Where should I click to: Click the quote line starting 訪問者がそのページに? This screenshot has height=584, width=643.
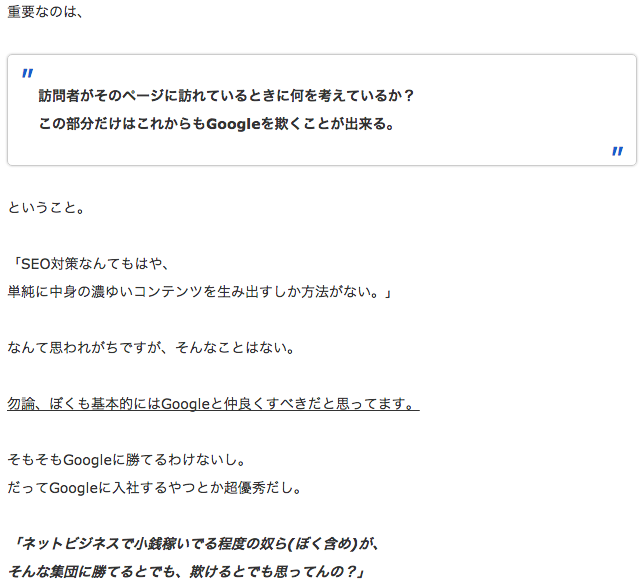(x=226, y=96)
